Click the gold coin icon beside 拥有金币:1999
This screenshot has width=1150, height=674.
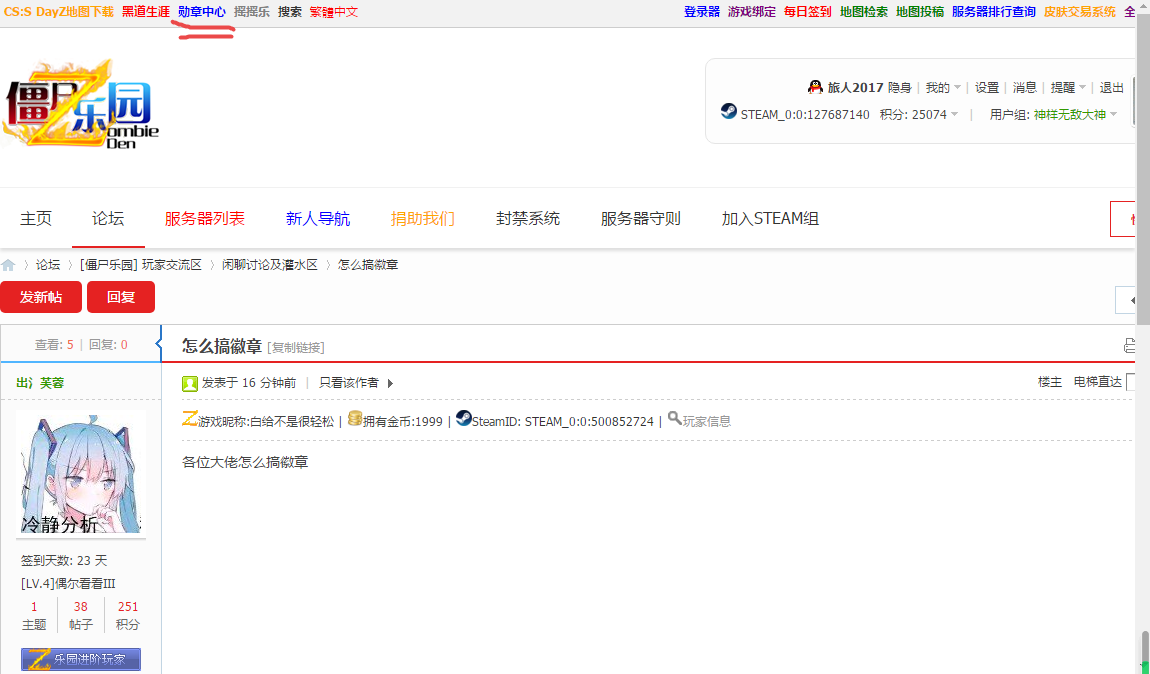[355, 420]
